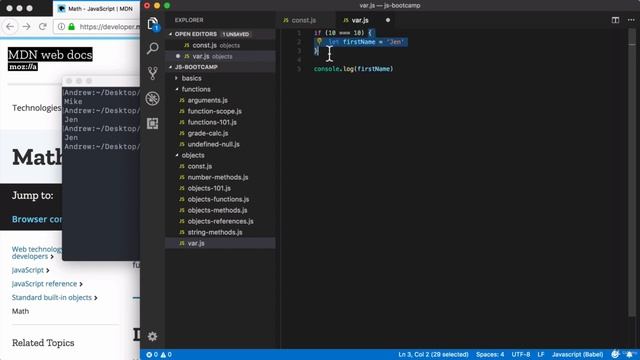
Task: Open functions-101.js in the file tree
Action: 212,122
